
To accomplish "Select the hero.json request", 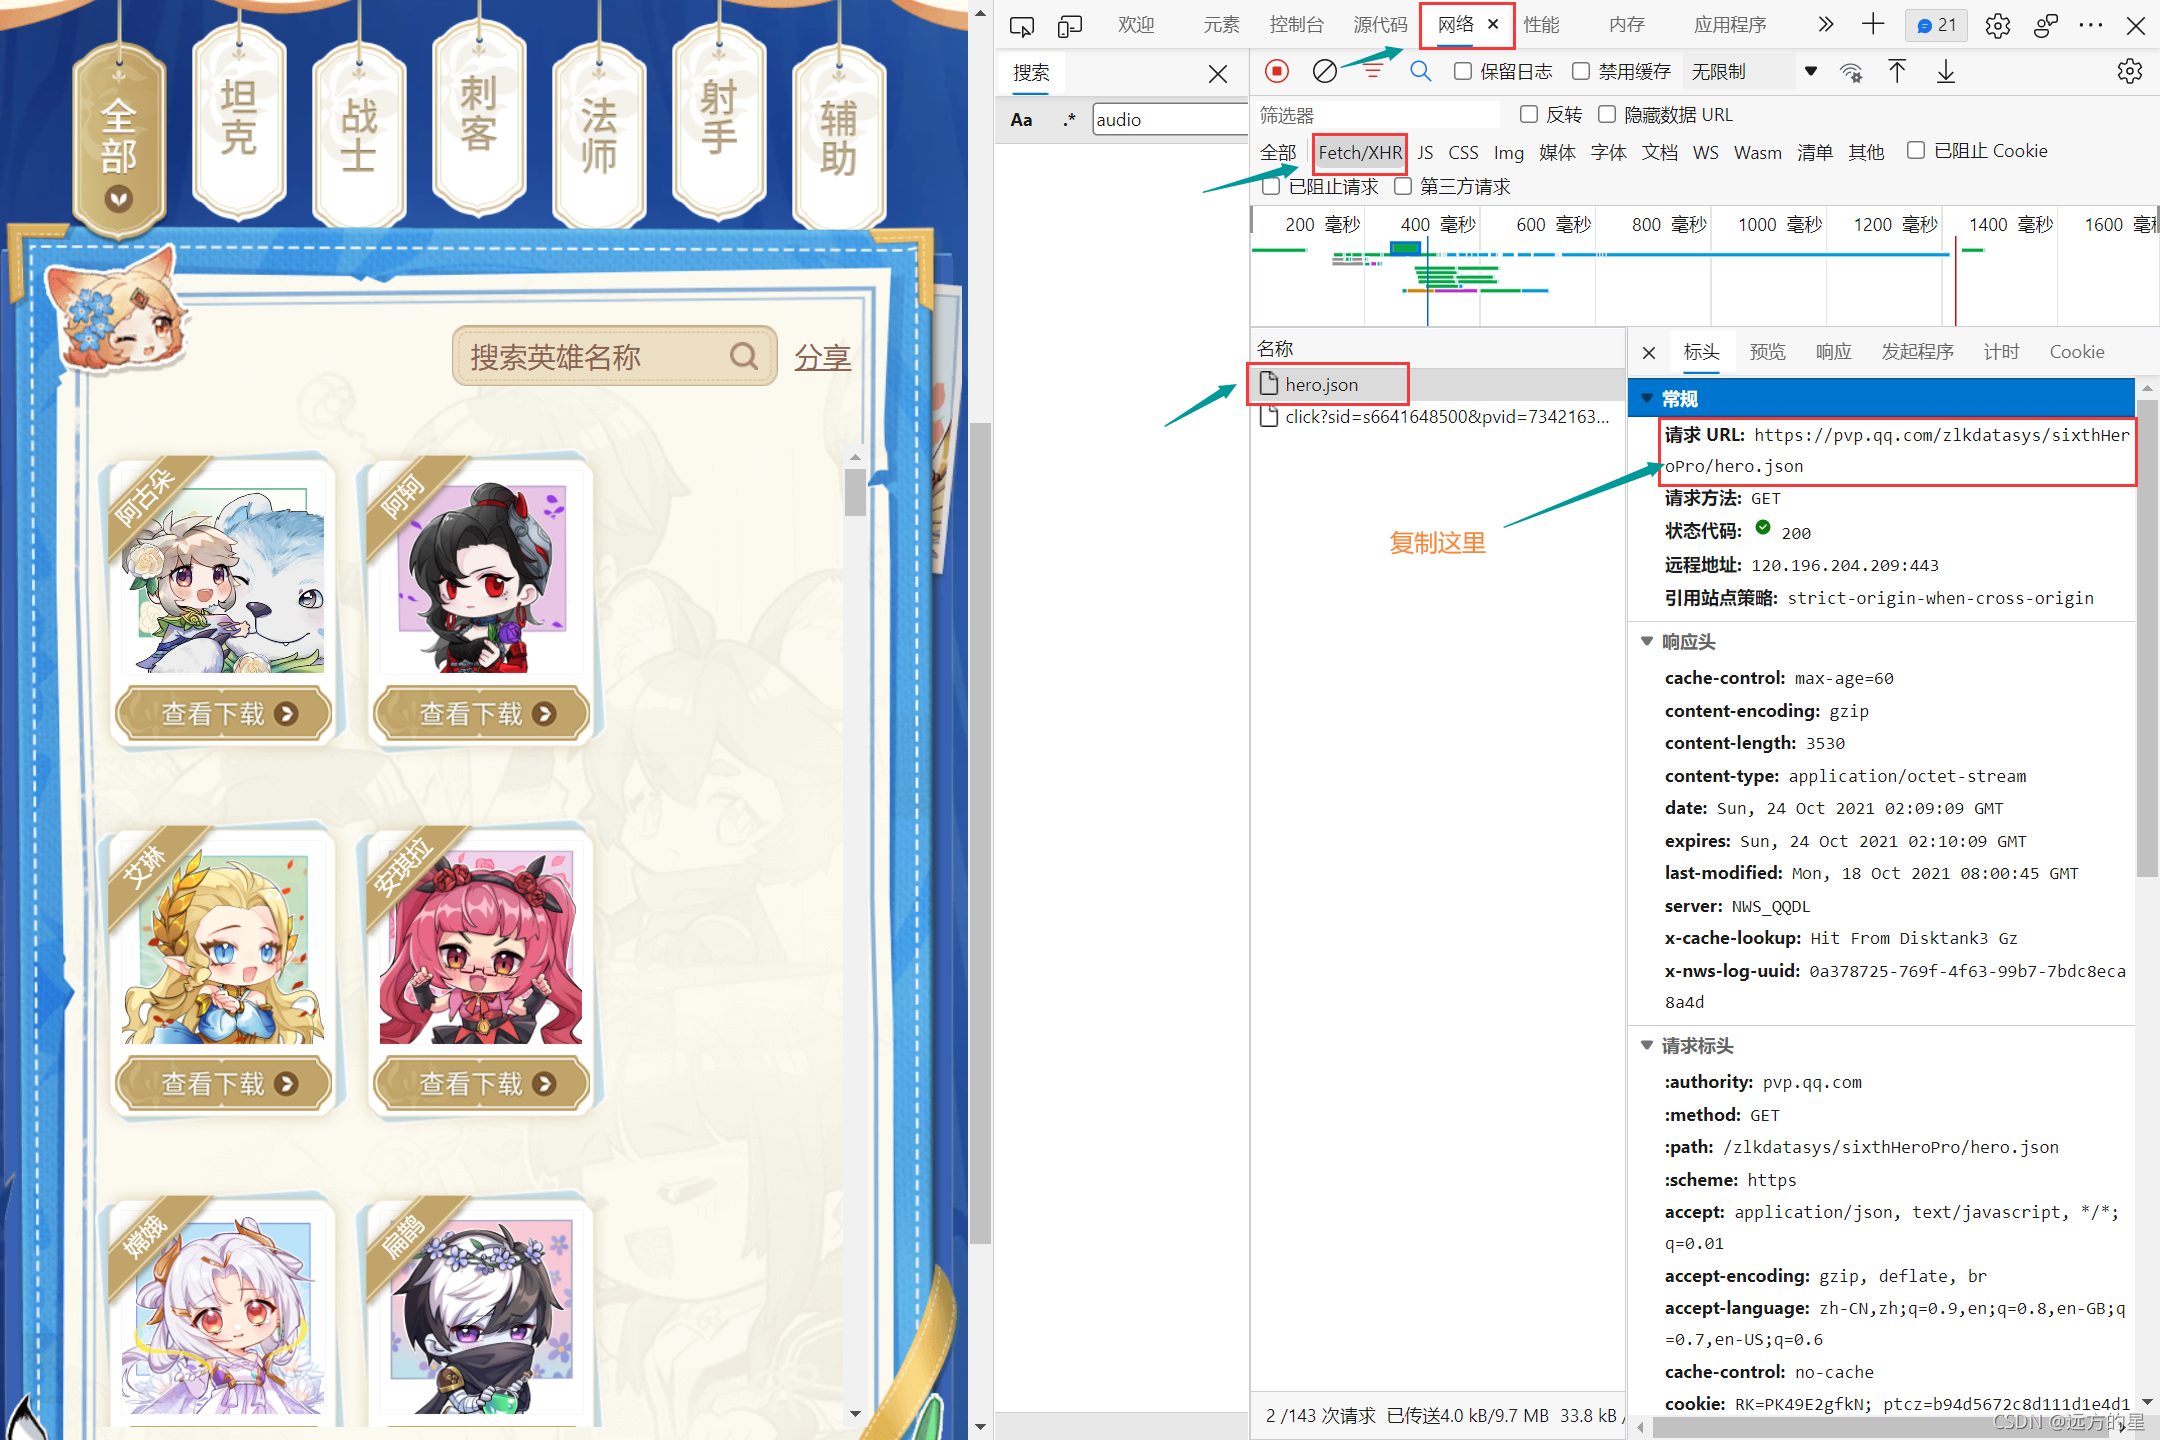I will (x=1437, y=385).
